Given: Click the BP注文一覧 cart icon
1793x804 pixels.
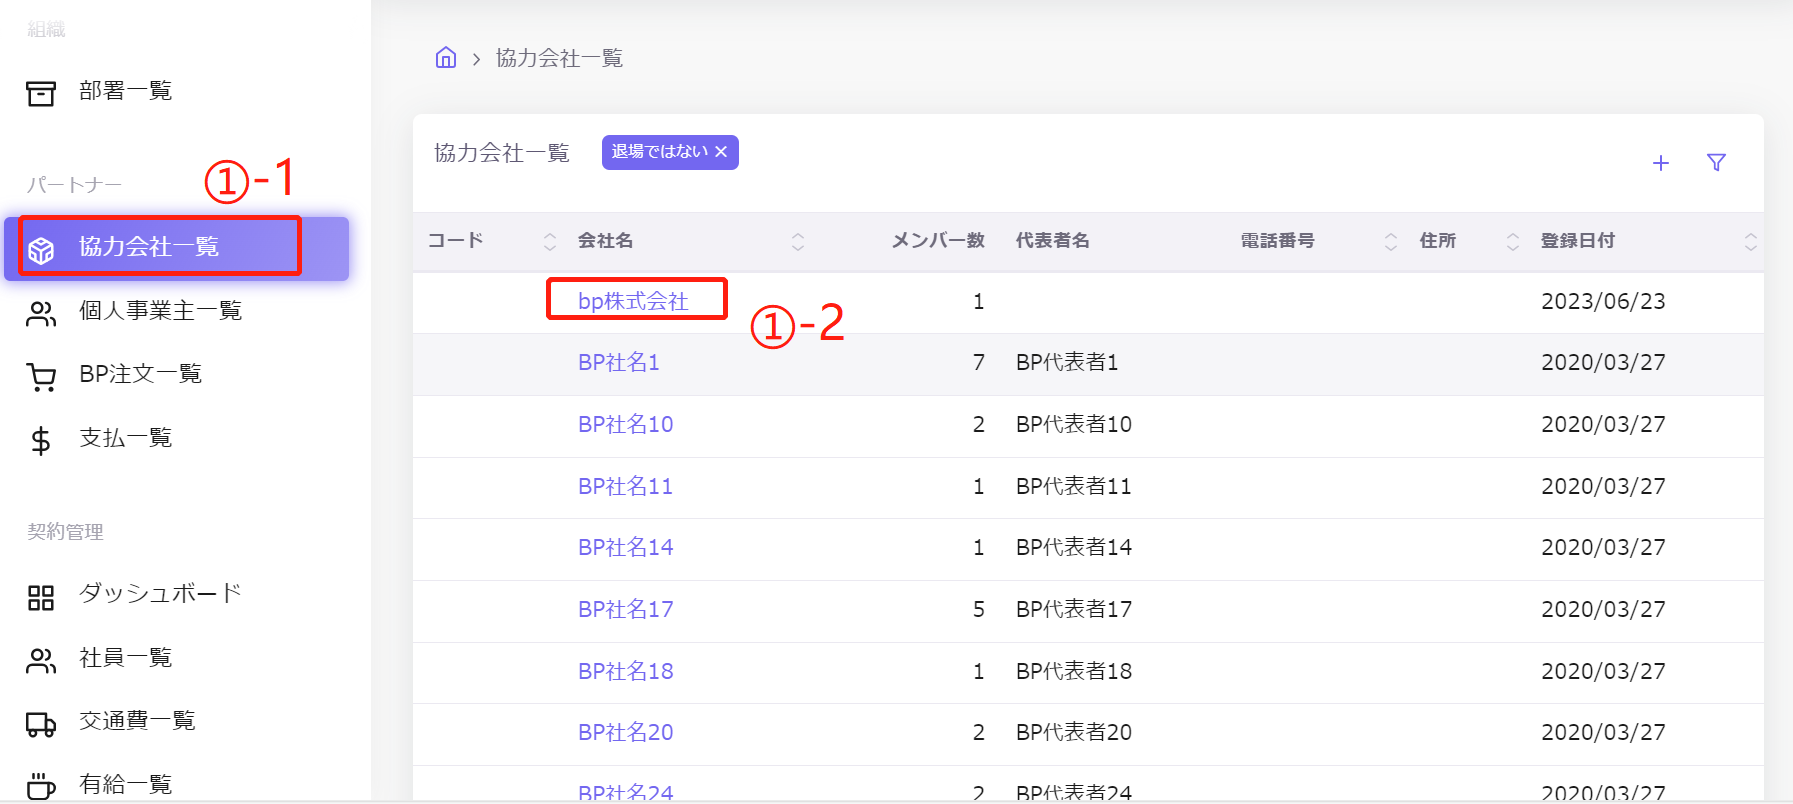Looking at the screenshot, I should coord(41,377).
